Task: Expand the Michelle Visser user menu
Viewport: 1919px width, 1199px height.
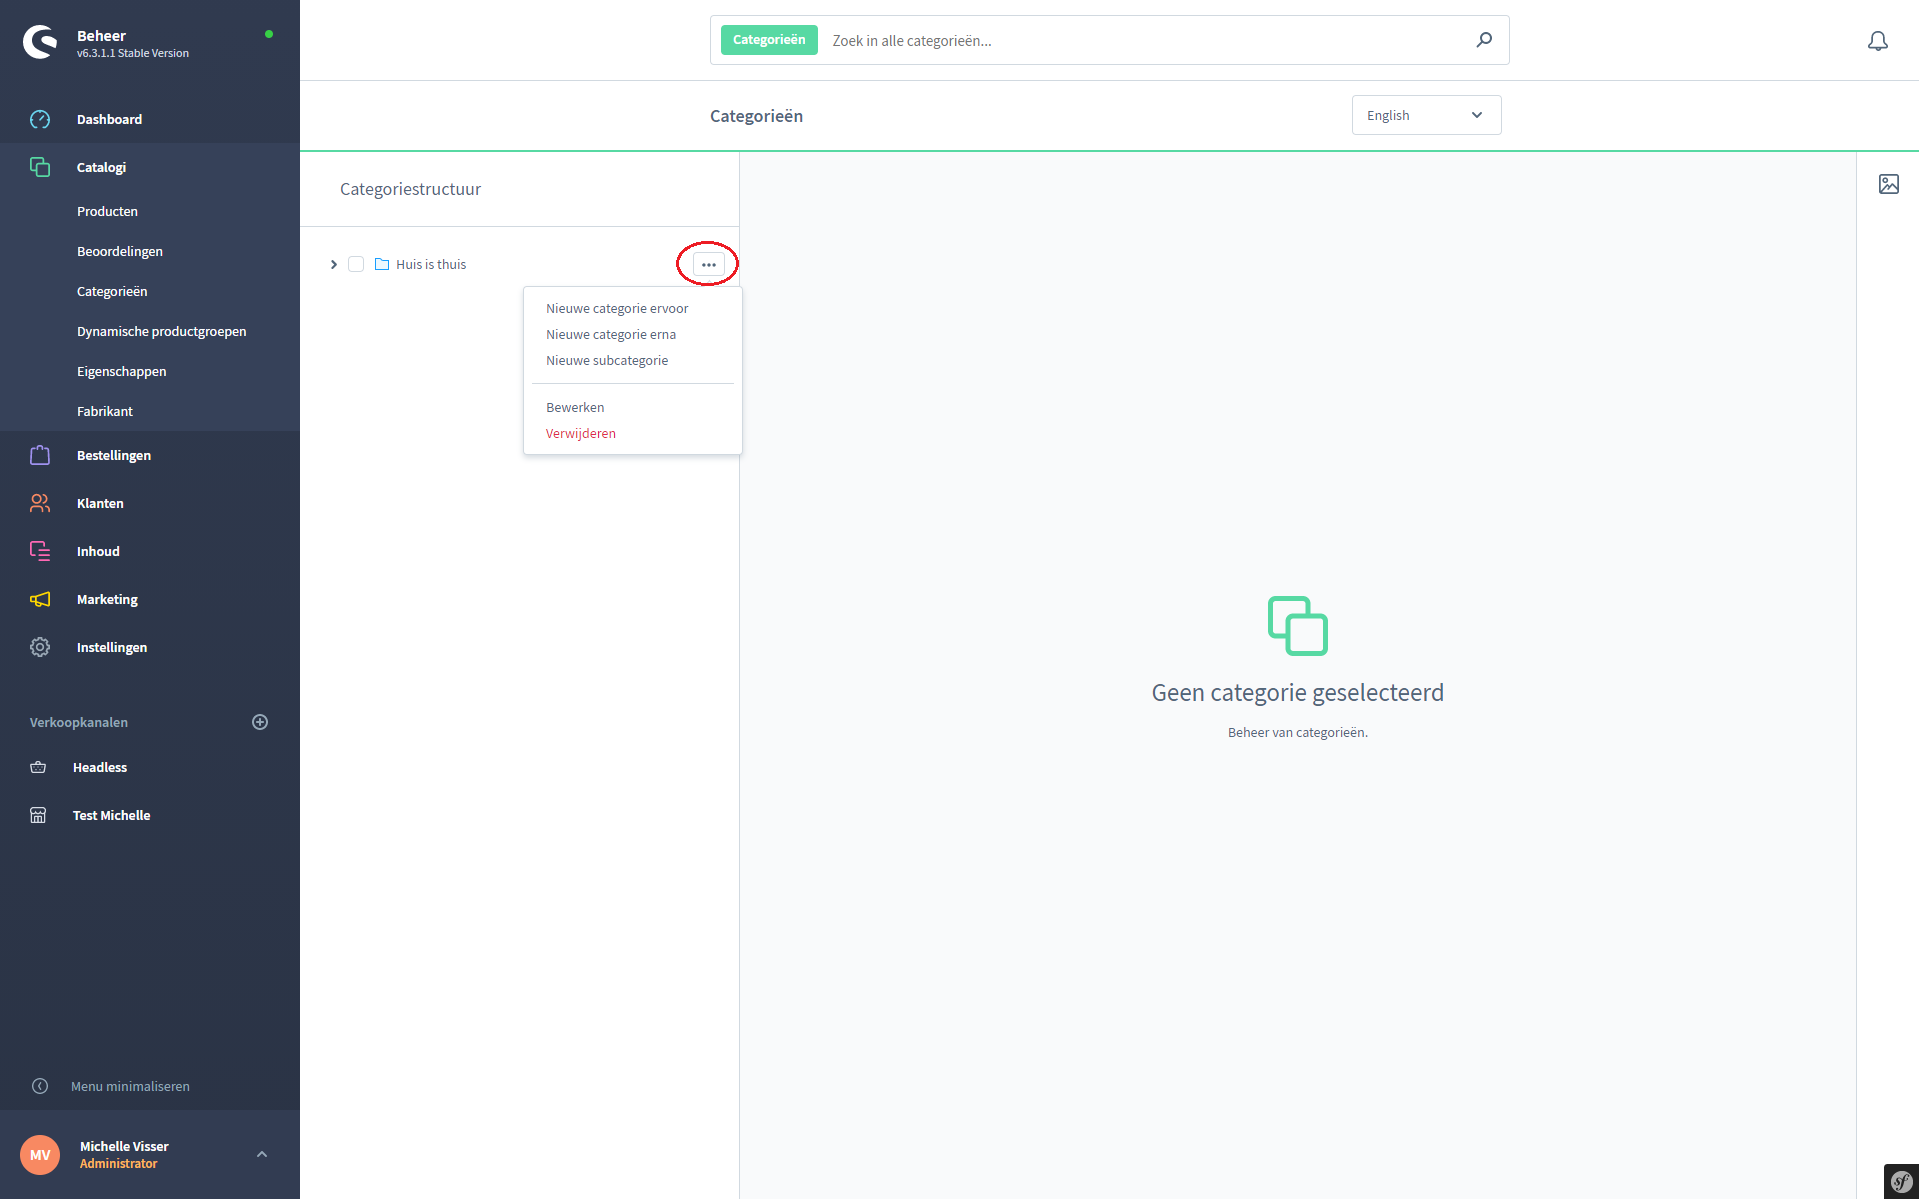Action: (x=262, y=1154)
